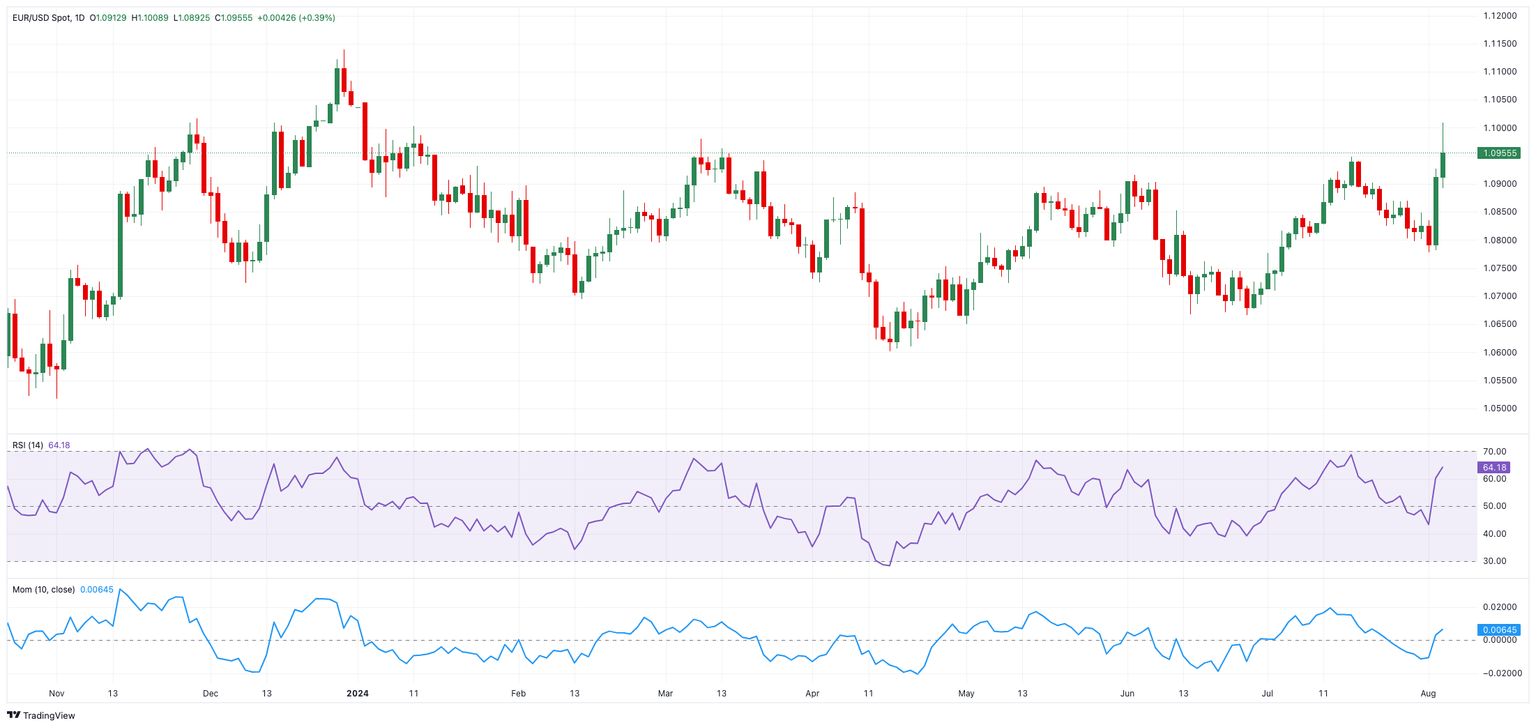Click the Nov label on time axis
This screenshot has width=1536, height=727.
tap(56, 692)
